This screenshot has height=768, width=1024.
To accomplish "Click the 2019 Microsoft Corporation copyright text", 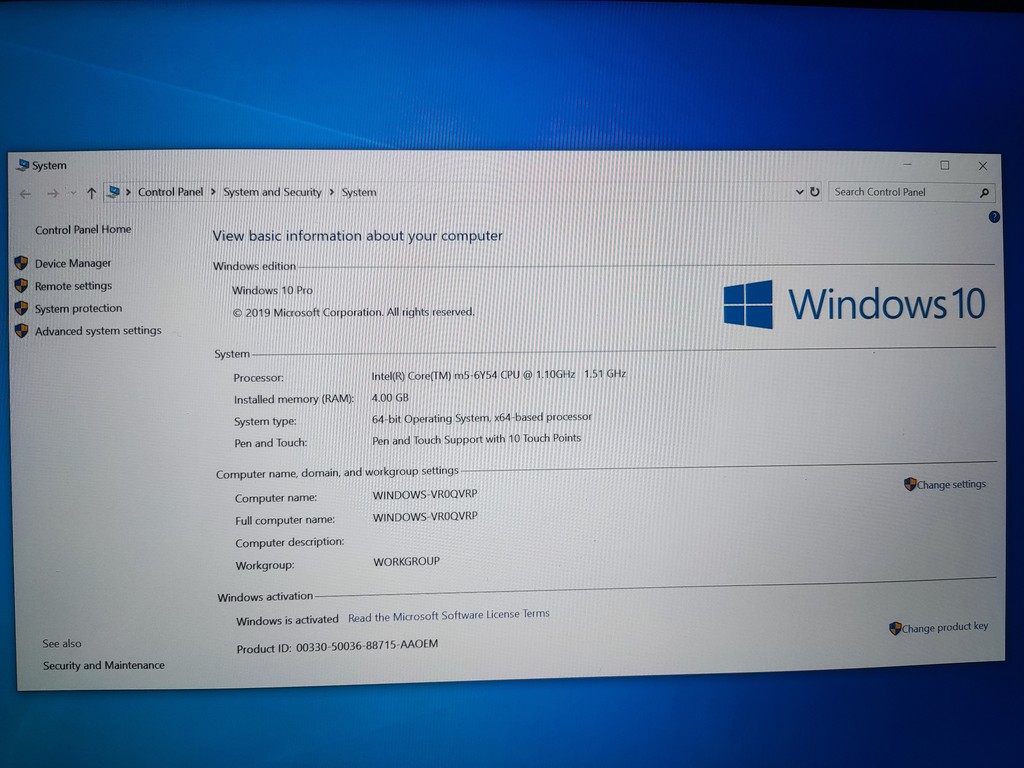I will coord(353,312).
